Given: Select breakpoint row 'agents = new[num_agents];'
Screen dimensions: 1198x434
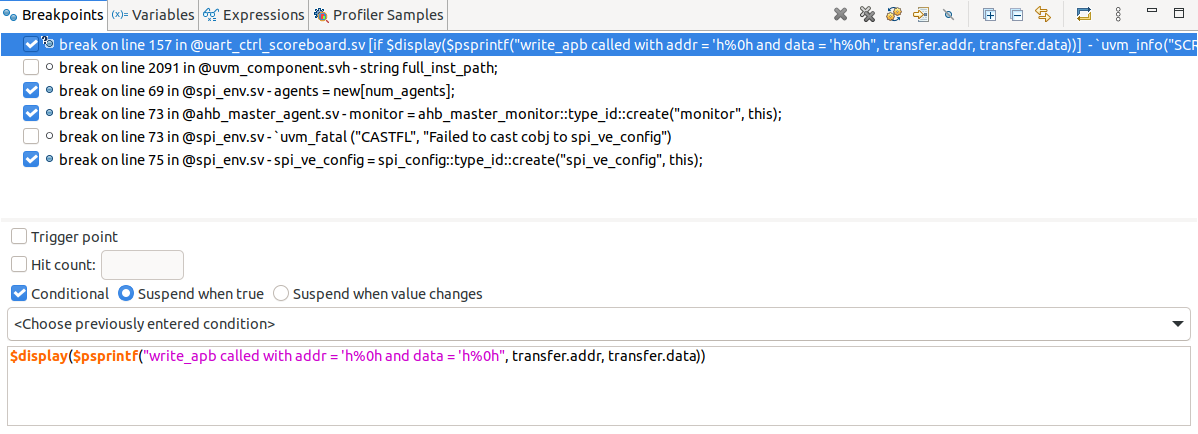Looking at the screenshot, I should point(599,90).
